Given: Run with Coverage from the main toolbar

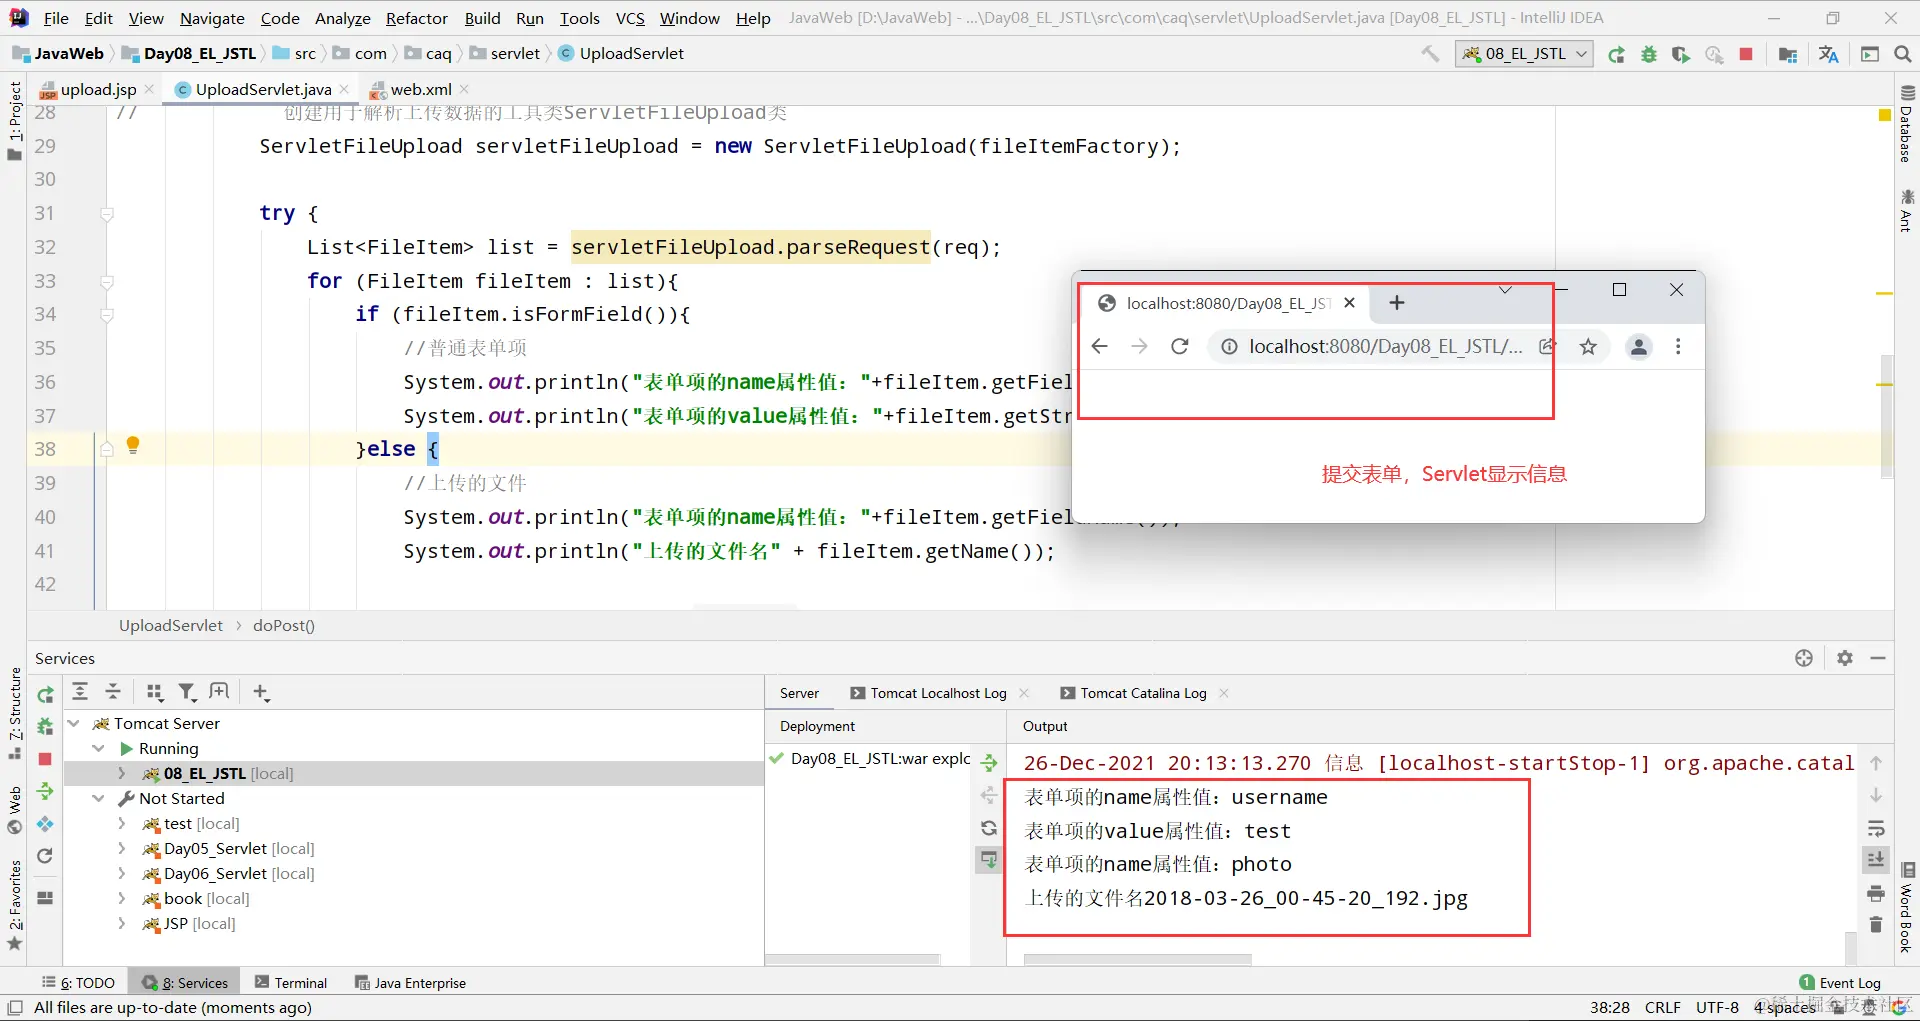Looking at the screenshot, I should [x=1681, y=54].
